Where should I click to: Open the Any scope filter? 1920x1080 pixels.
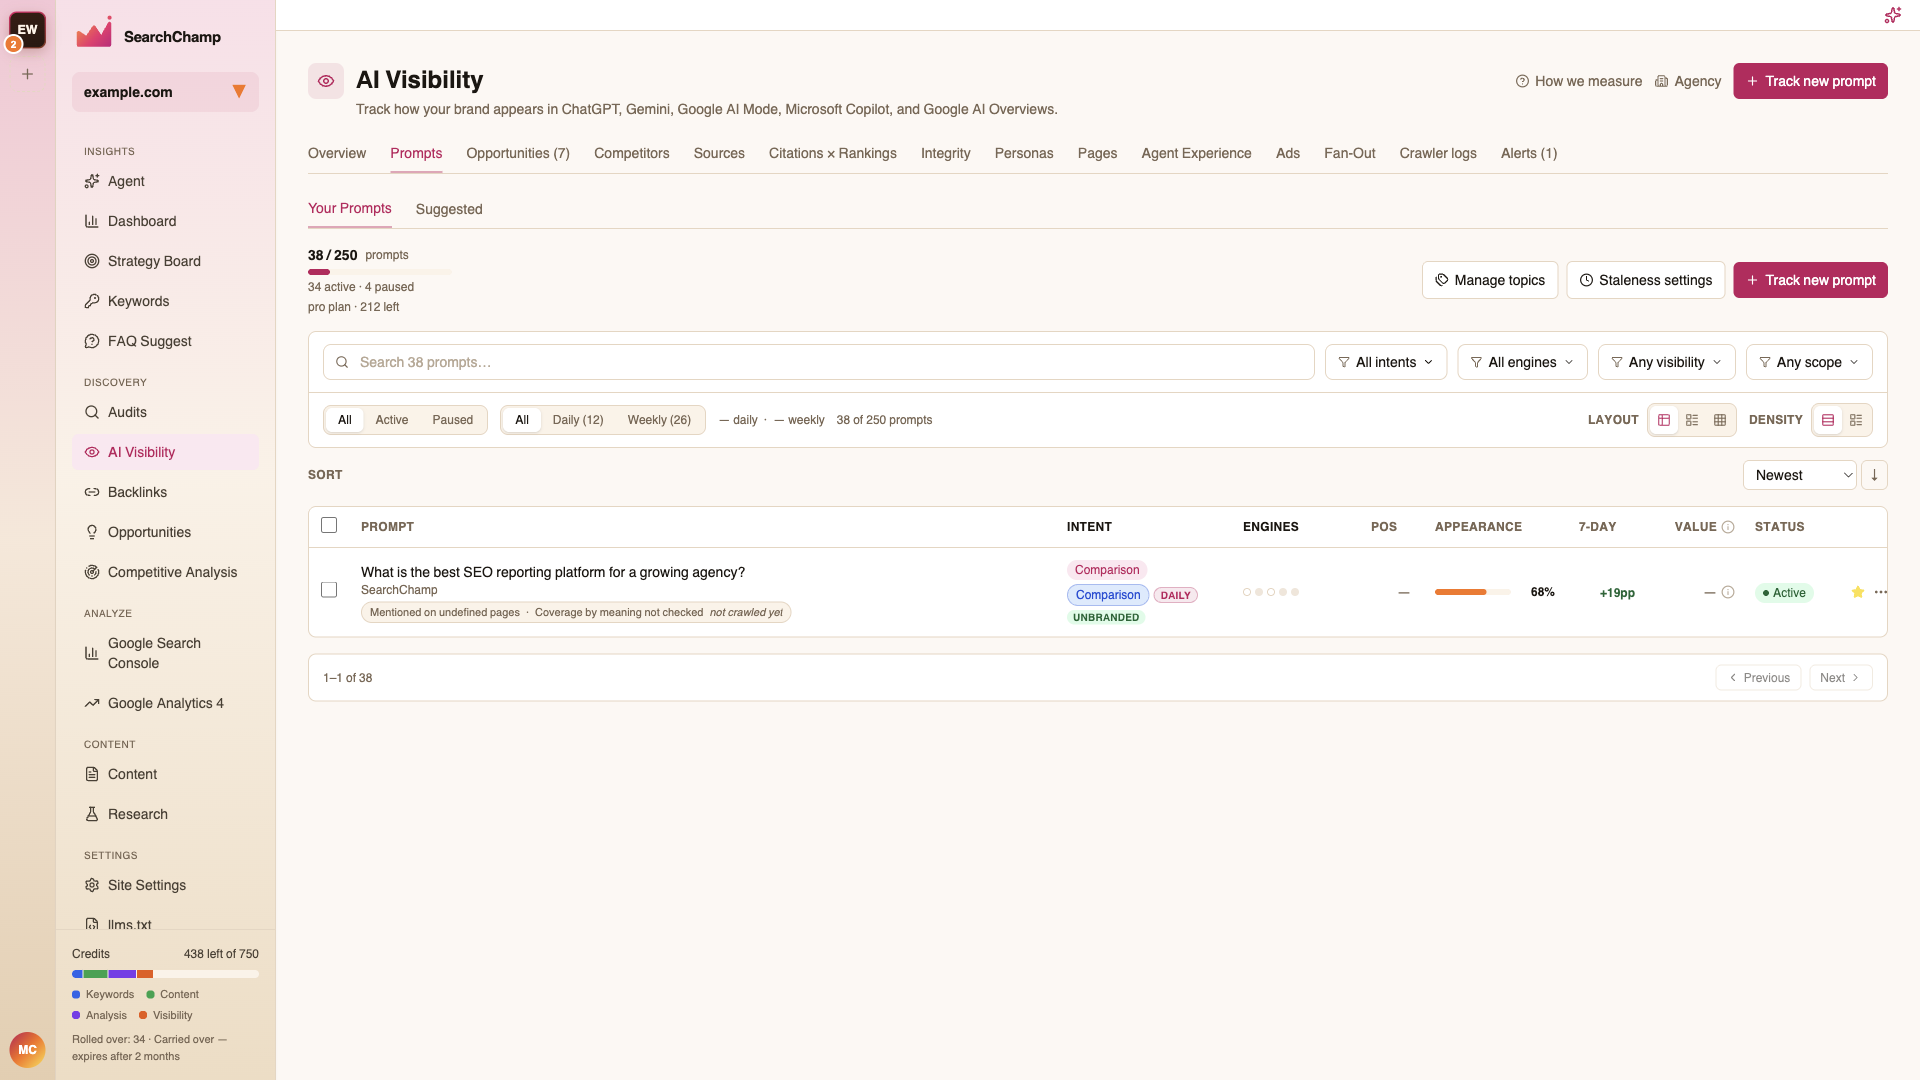[x=1809, y=362]
